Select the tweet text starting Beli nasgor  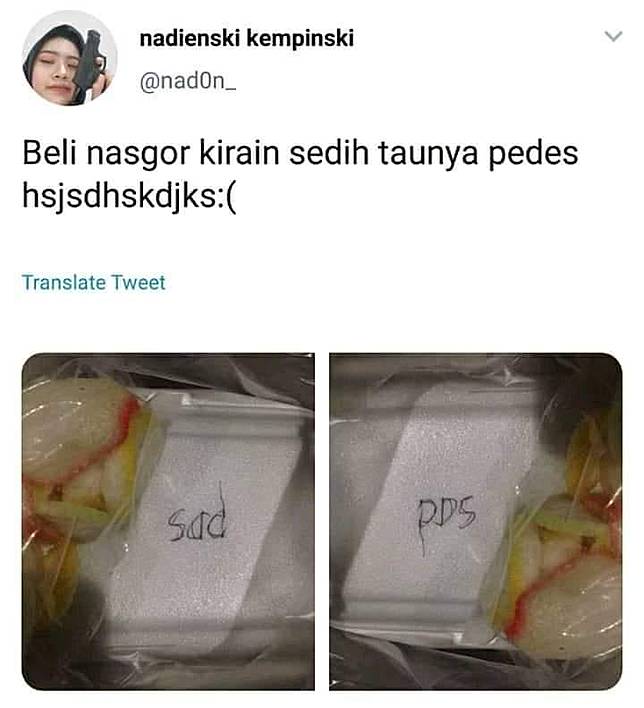(300, 175)
